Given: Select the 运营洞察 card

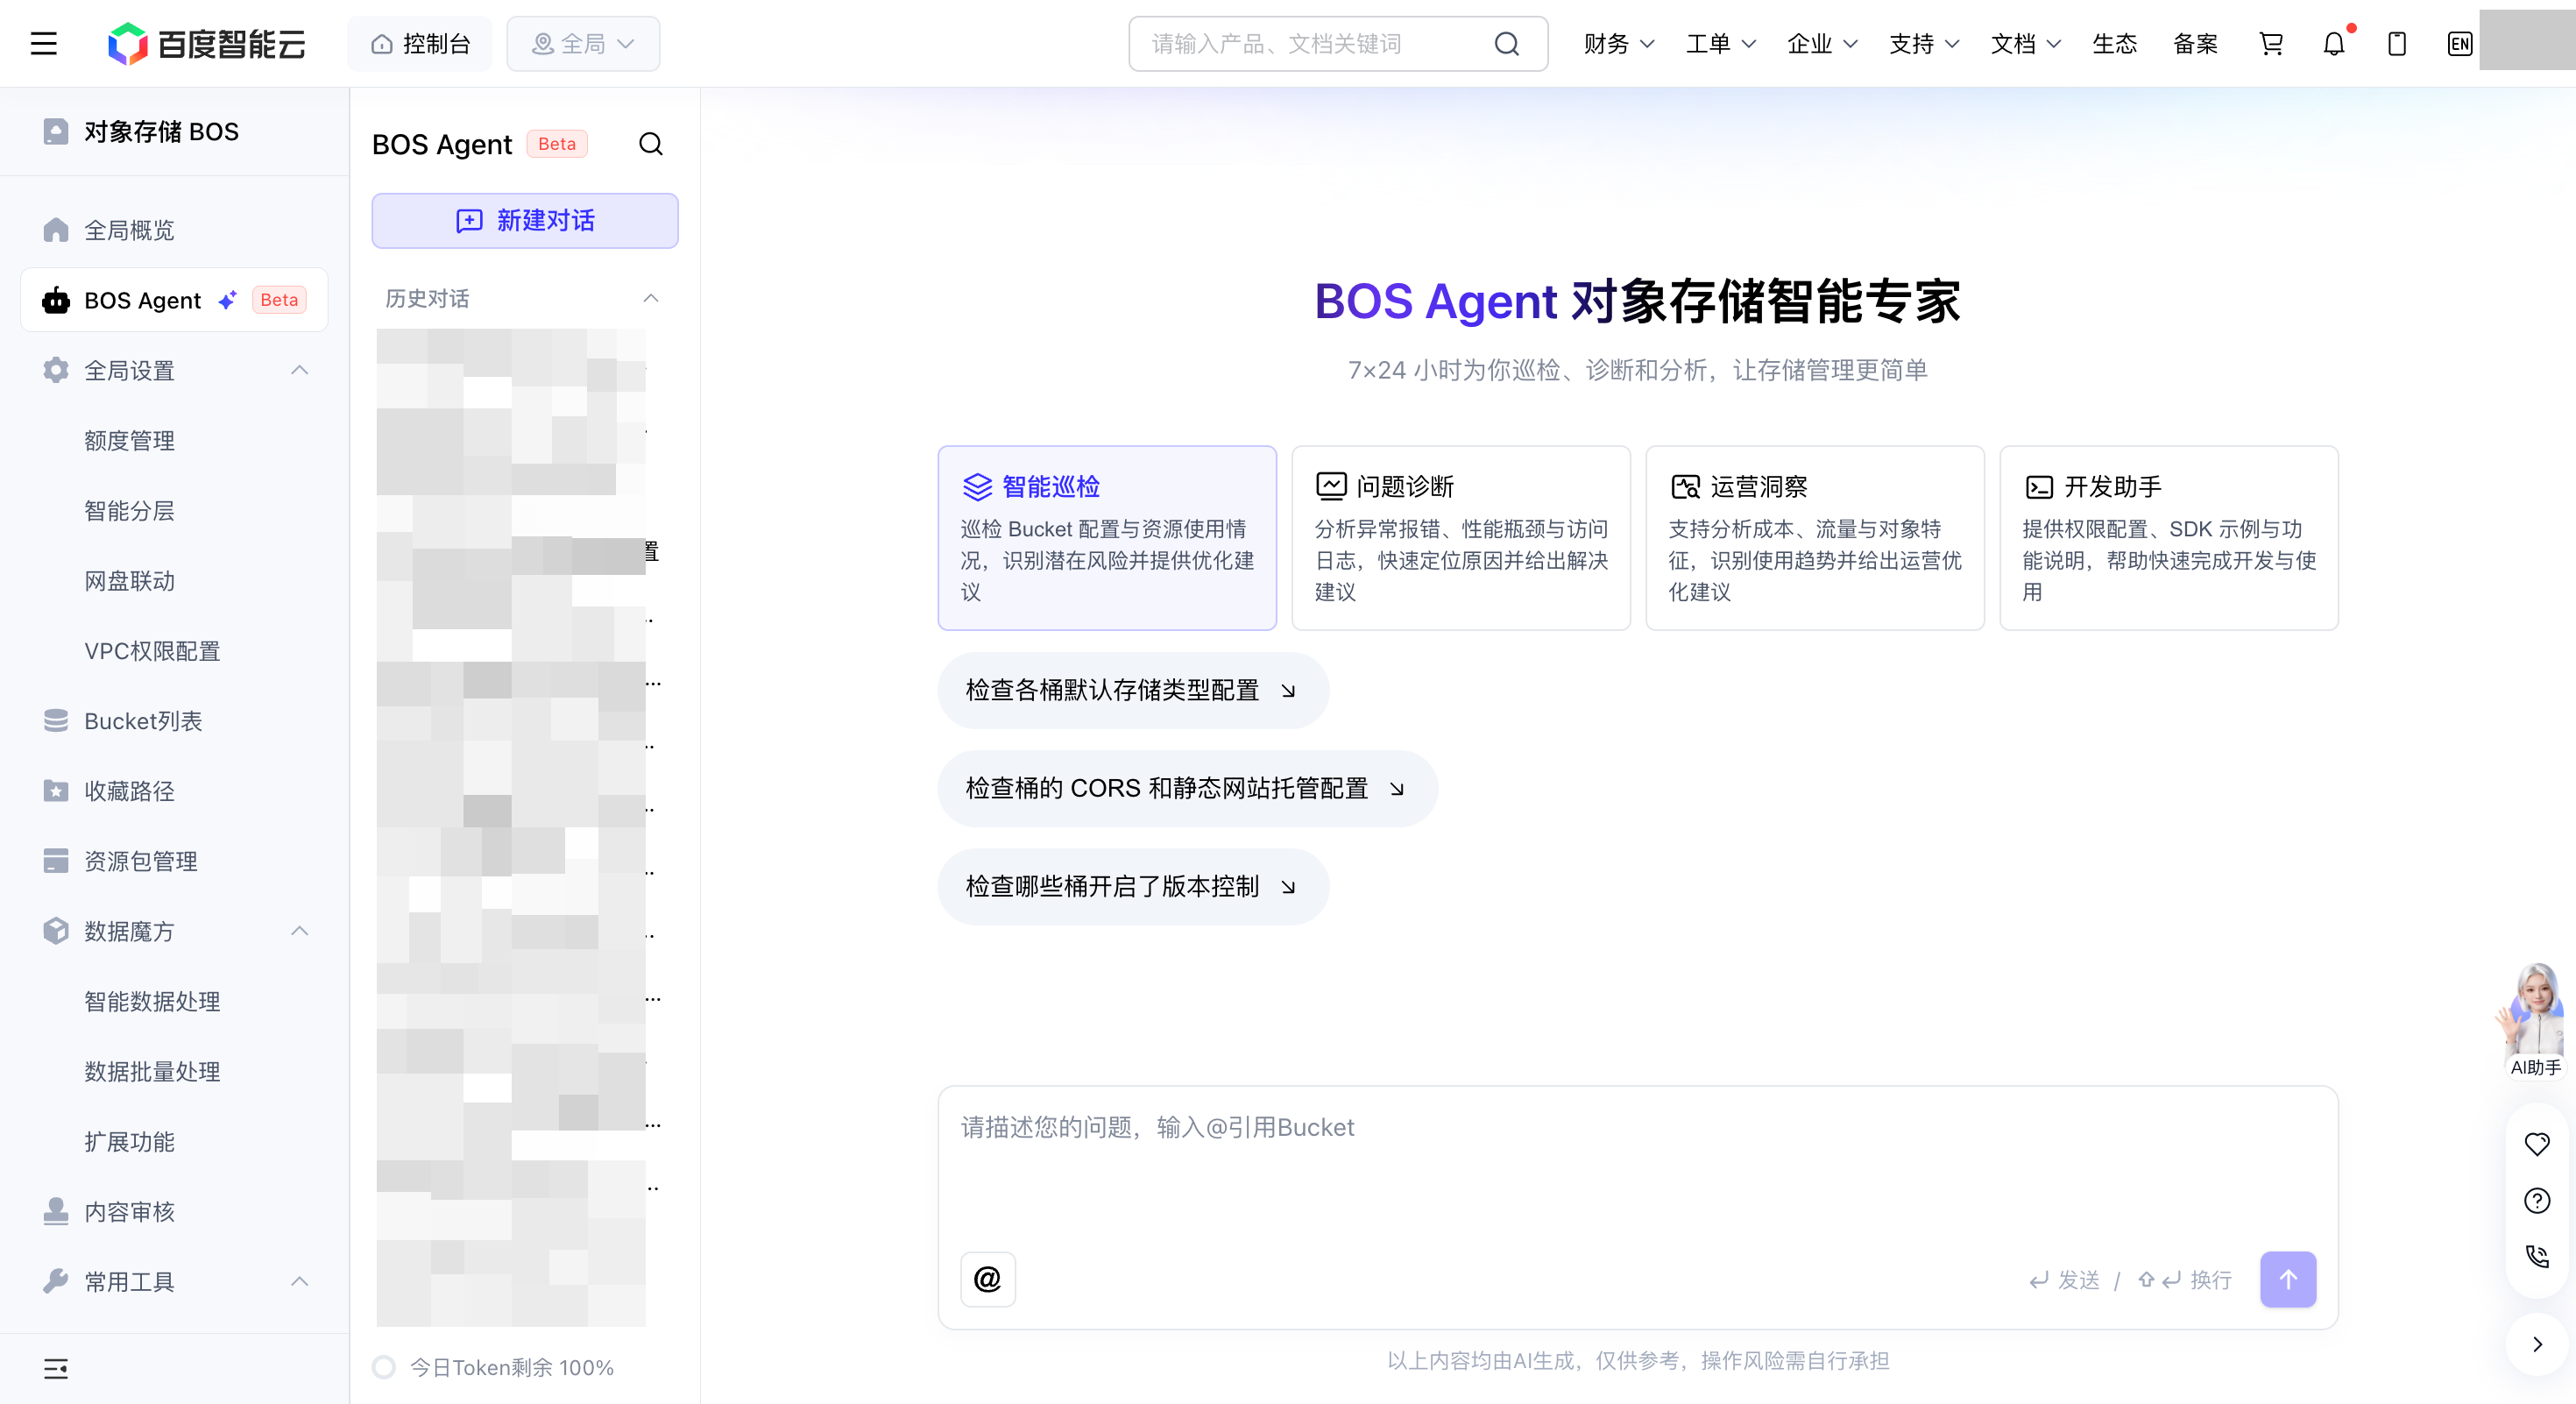Looking at the screenshot, I should [x=1814, y=538].
